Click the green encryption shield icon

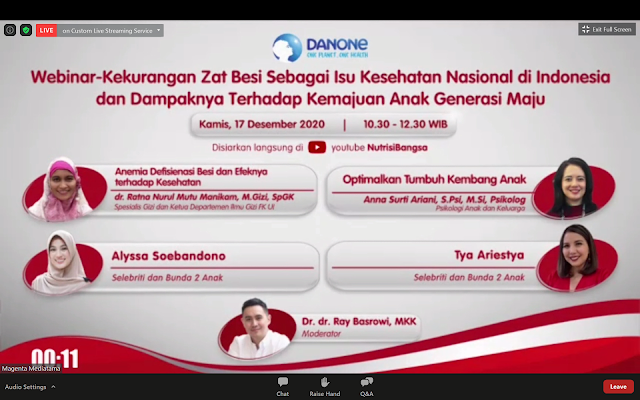pos(26,30)
